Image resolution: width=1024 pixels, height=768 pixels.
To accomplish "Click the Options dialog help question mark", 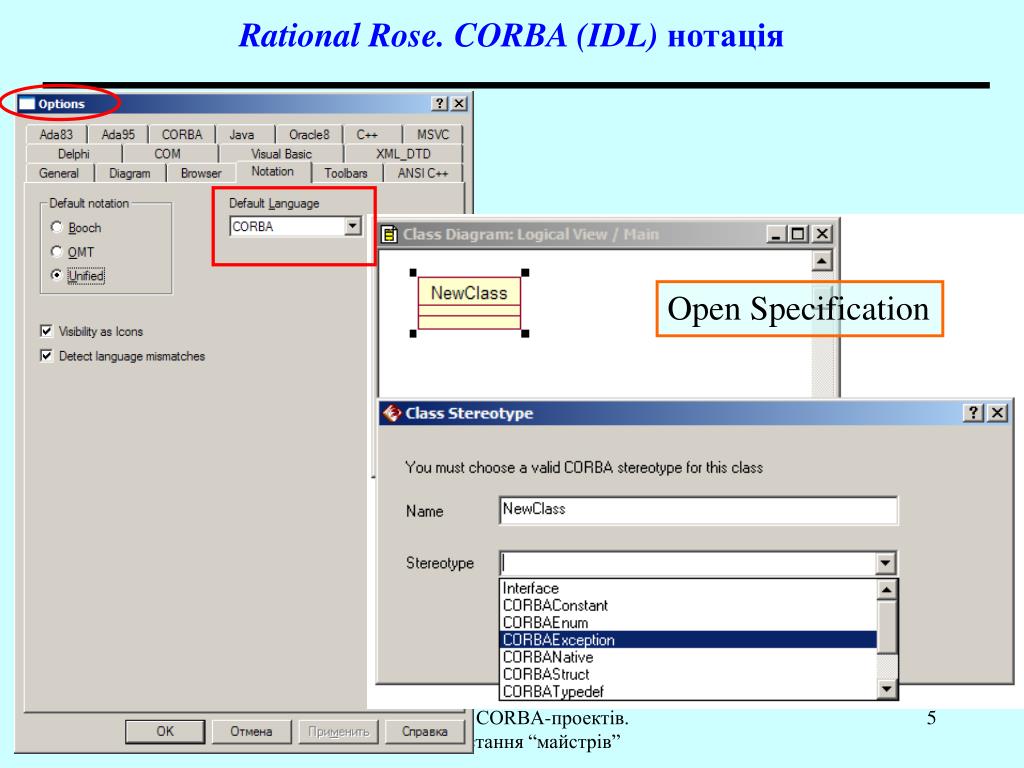I will (x=440, y=104).
